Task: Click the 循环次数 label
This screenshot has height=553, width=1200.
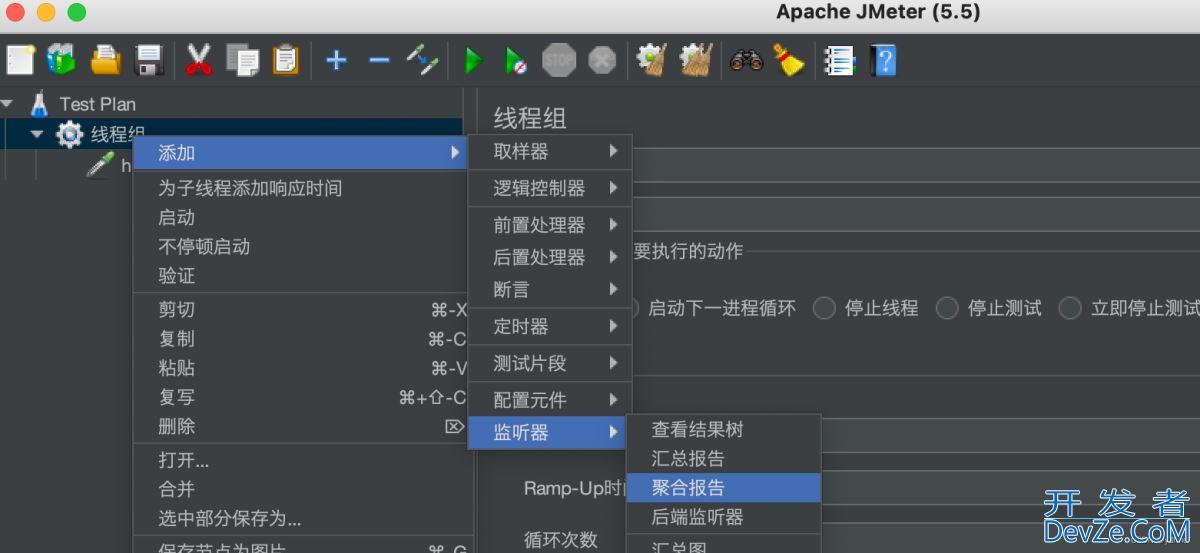Action: 561,539
